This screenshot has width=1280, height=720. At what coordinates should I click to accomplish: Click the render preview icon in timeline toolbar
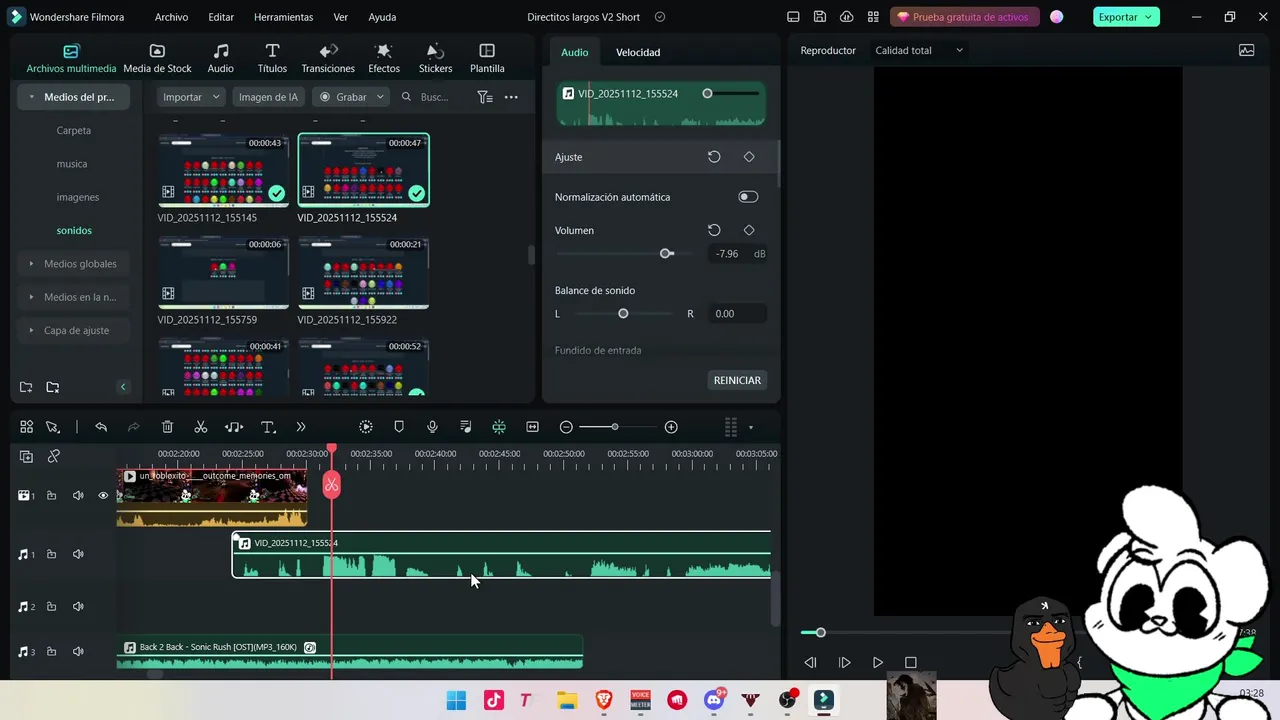366,427
